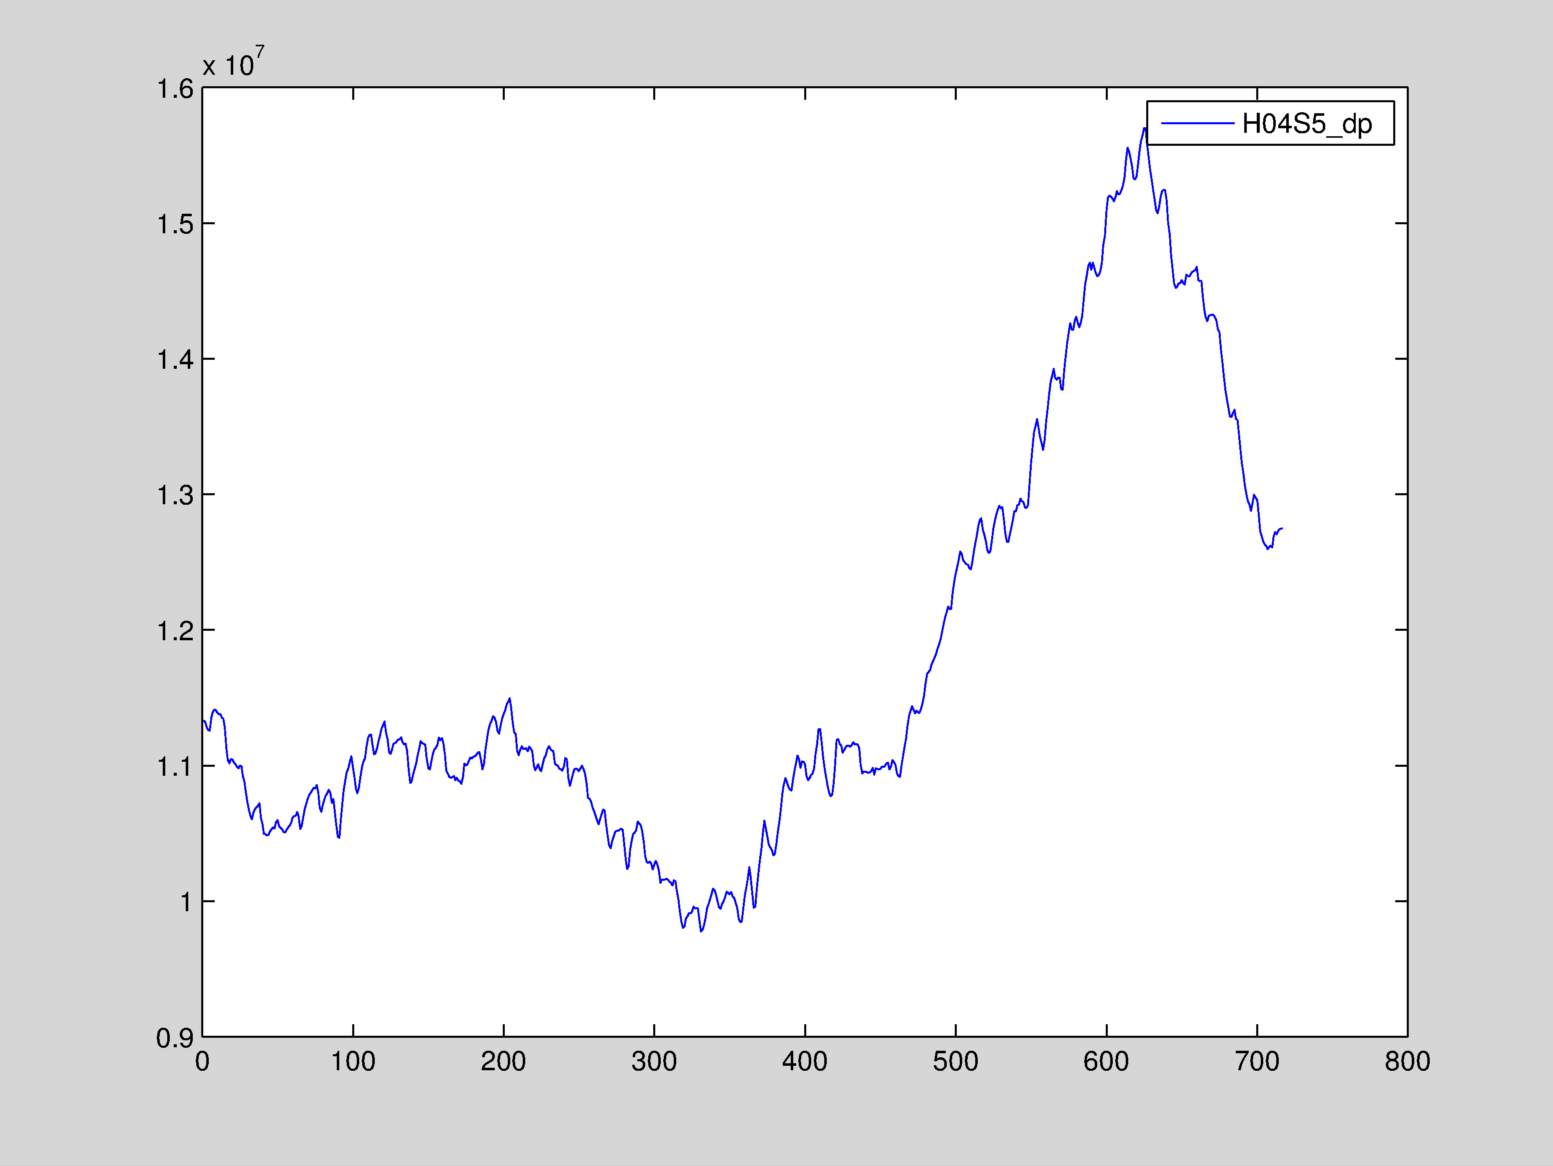Click the x-axis tick label 600
The width and height of the screenshot is (1553, 1166).
point(1106,1062)
